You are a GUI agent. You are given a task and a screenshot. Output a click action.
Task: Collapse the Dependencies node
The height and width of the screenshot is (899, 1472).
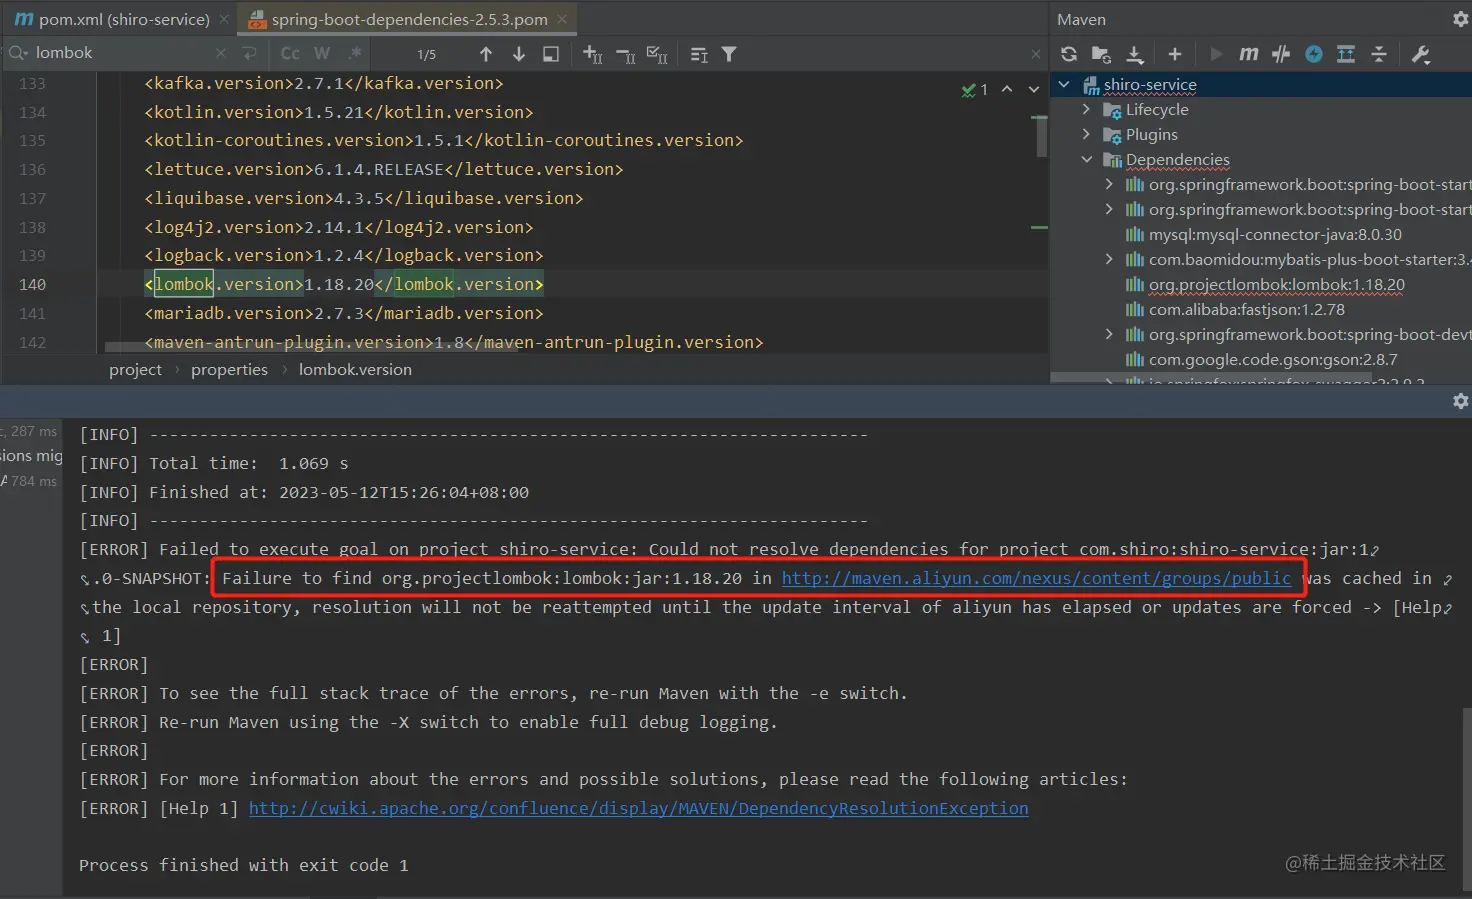1087,160
